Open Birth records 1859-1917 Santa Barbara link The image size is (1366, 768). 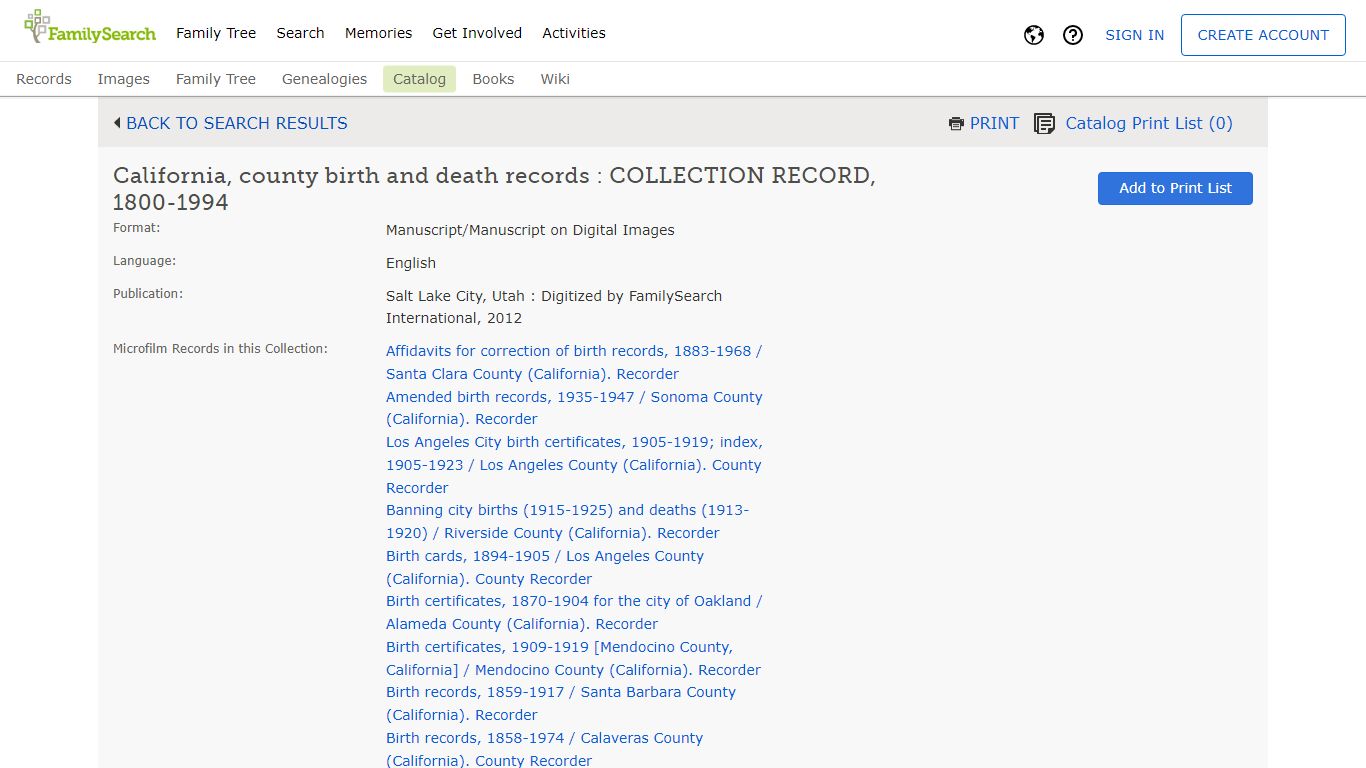561,703
